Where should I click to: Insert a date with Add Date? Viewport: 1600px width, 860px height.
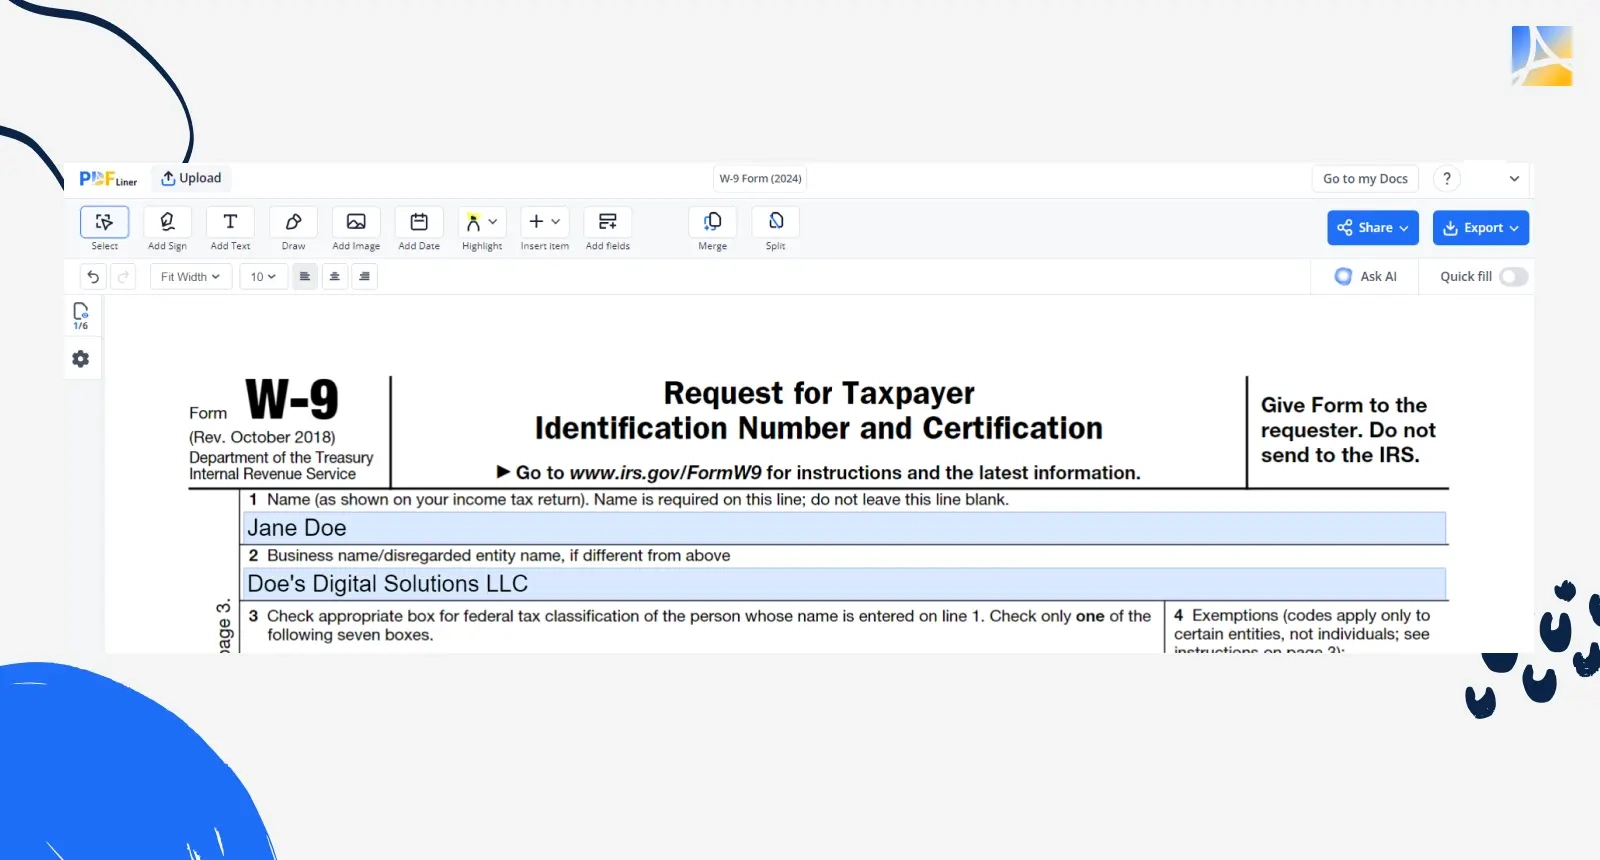419,222
